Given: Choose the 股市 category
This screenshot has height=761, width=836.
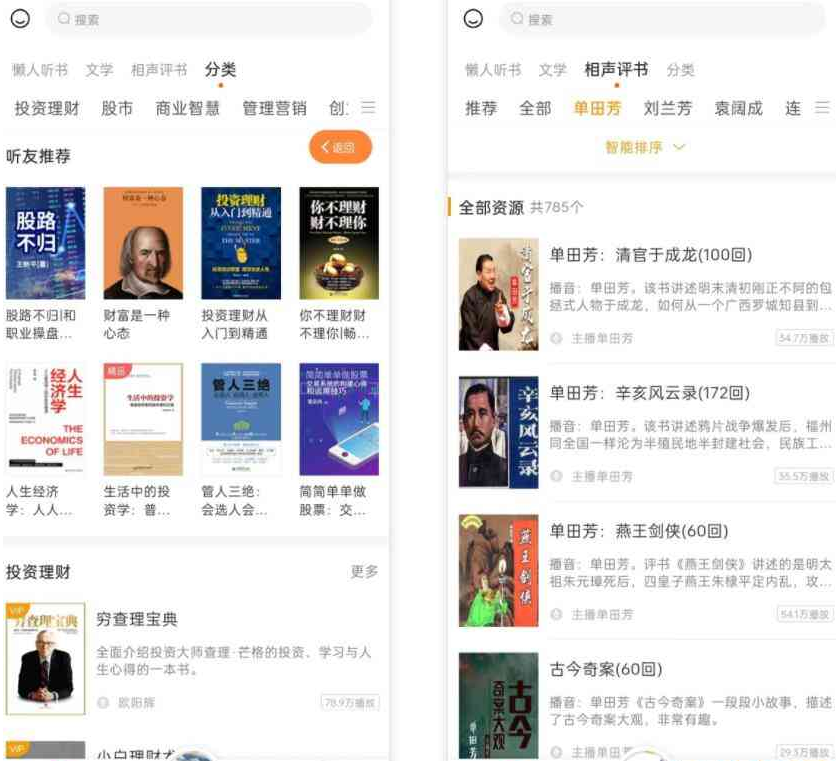Looking at the screenshot, I should click(117, 108).
